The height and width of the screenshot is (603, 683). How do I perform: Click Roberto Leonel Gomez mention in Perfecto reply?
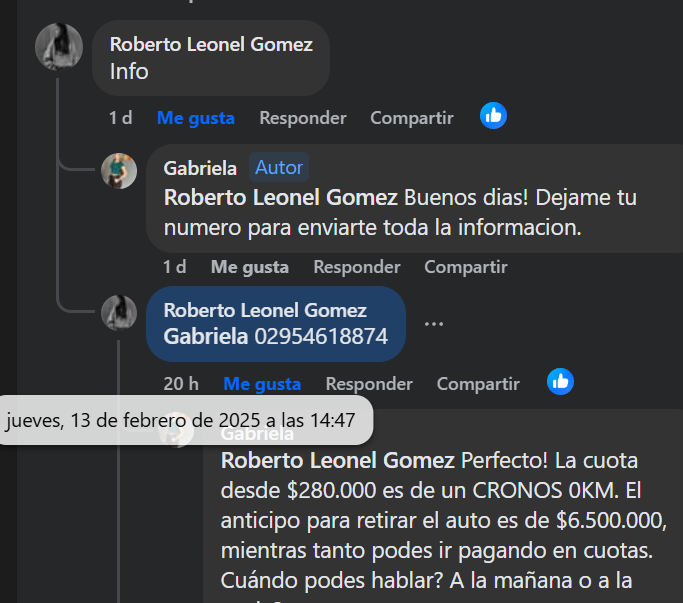pyautogui.click(x=337, y=461)
